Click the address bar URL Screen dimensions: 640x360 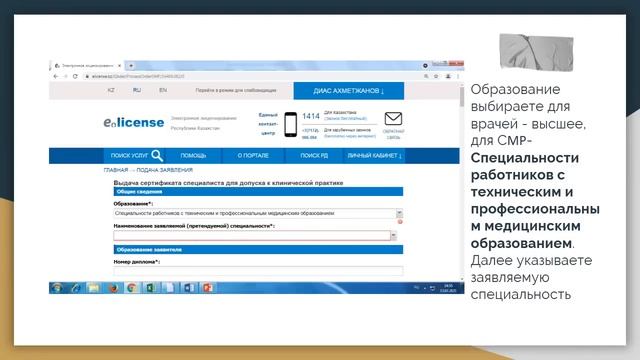pyautogui.click(x=138, y=76)
